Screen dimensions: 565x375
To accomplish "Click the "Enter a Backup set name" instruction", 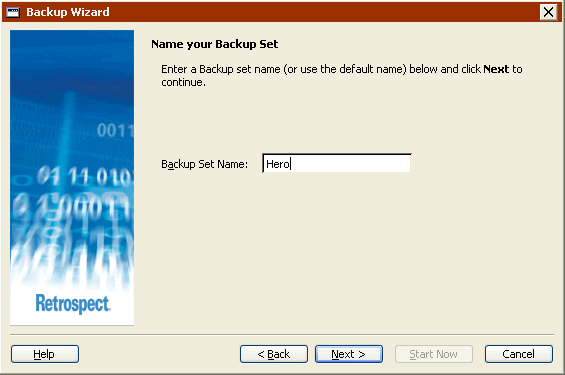I will pos(221,69).
